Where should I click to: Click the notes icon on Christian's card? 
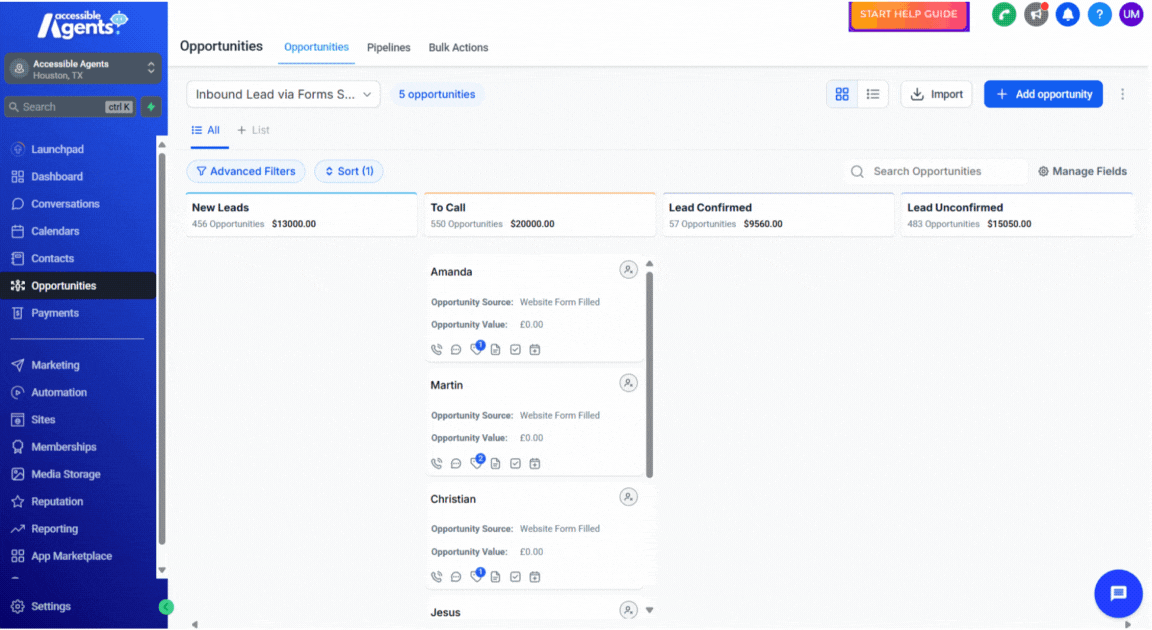click(x=496, y=577)
